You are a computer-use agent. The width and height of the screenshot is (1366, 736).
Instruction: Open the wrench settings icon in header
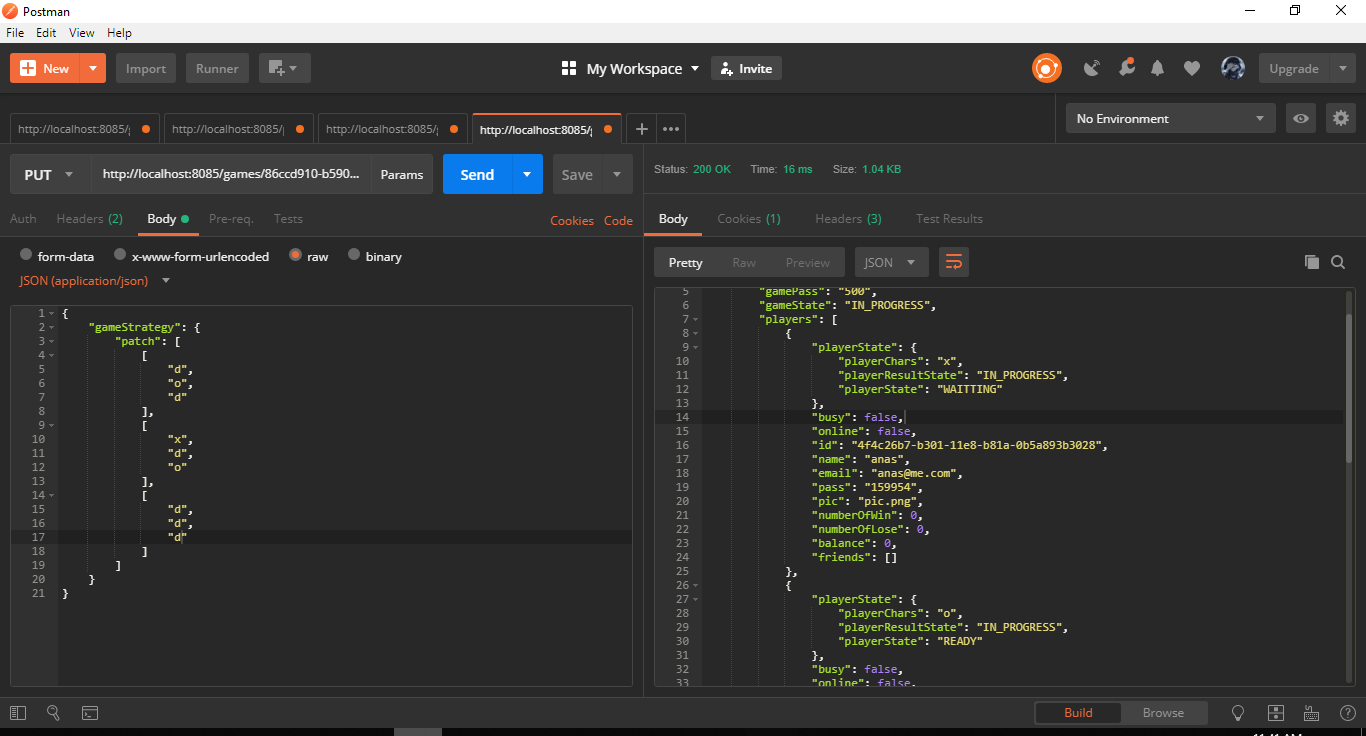[1126, 68]
